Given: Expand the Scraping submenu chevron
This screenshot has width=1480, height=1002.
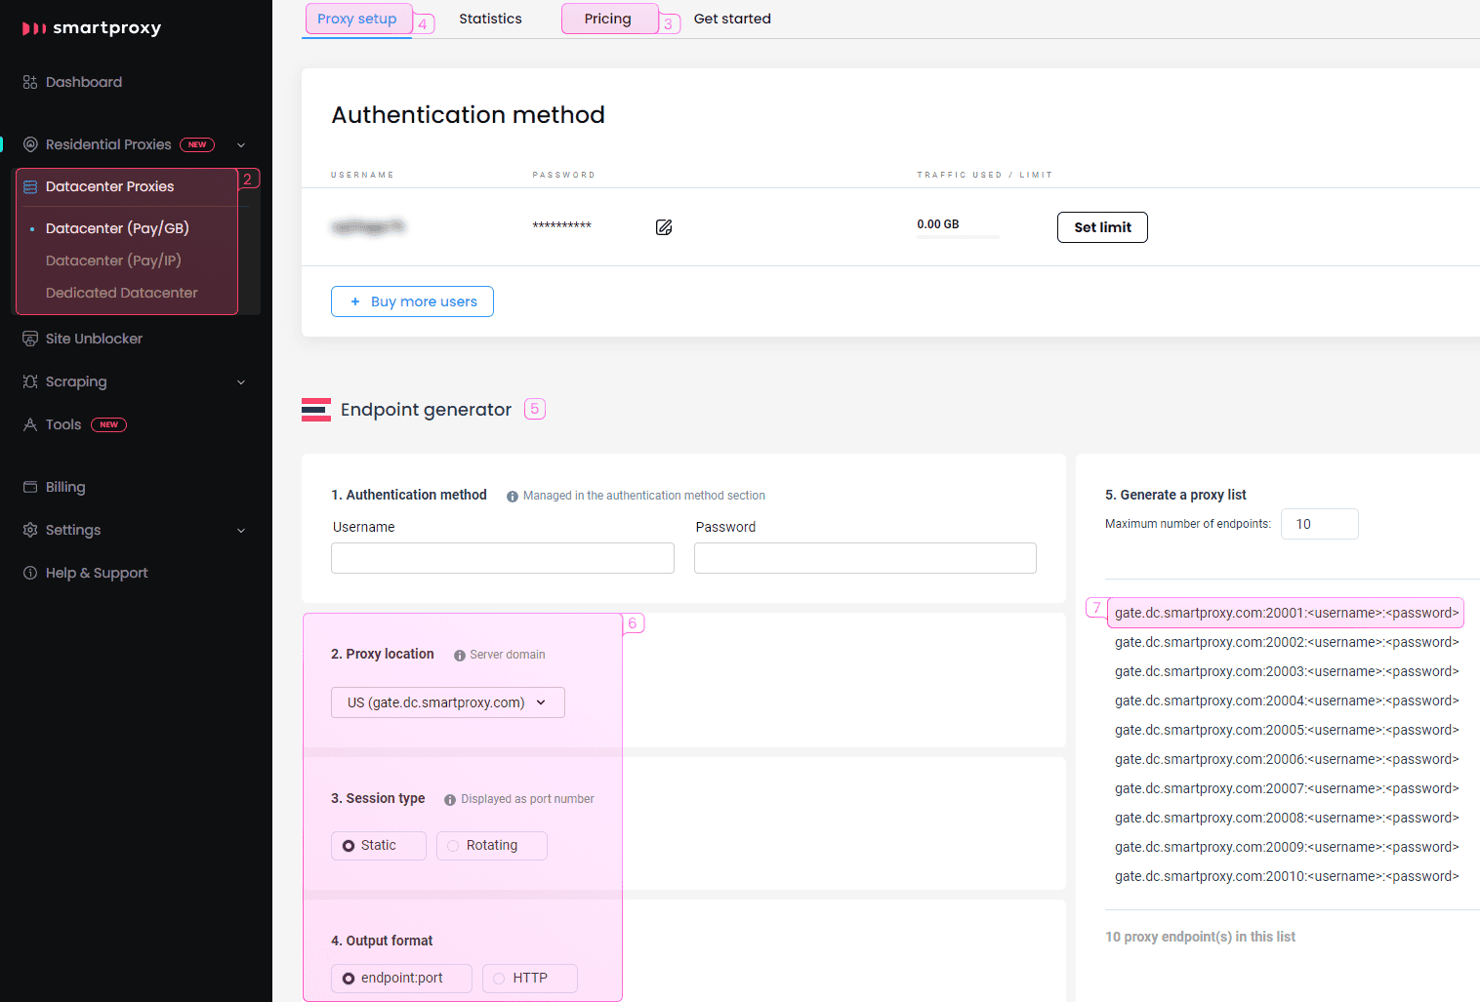Looking at the screenshot, I should click(241, 382).
